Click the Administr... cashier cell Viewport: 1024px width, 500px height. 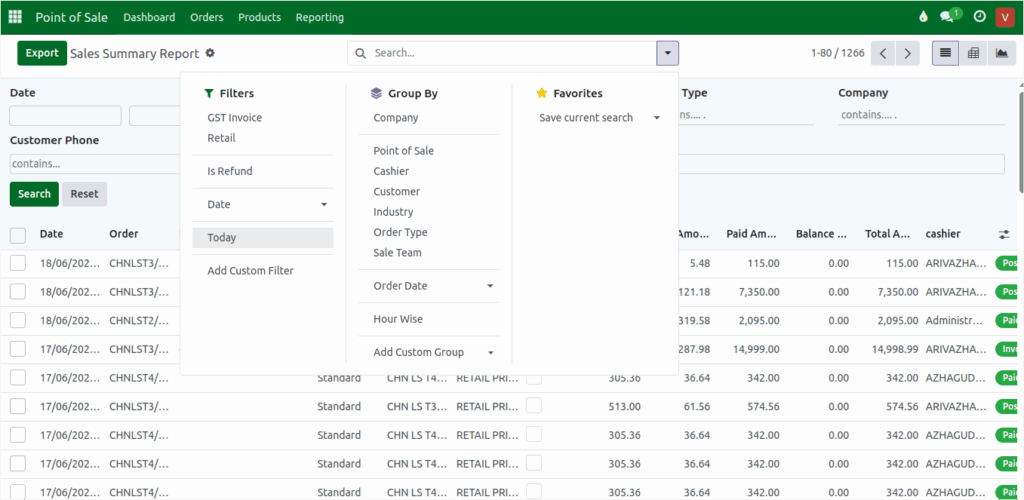click(x=953, y=320)
